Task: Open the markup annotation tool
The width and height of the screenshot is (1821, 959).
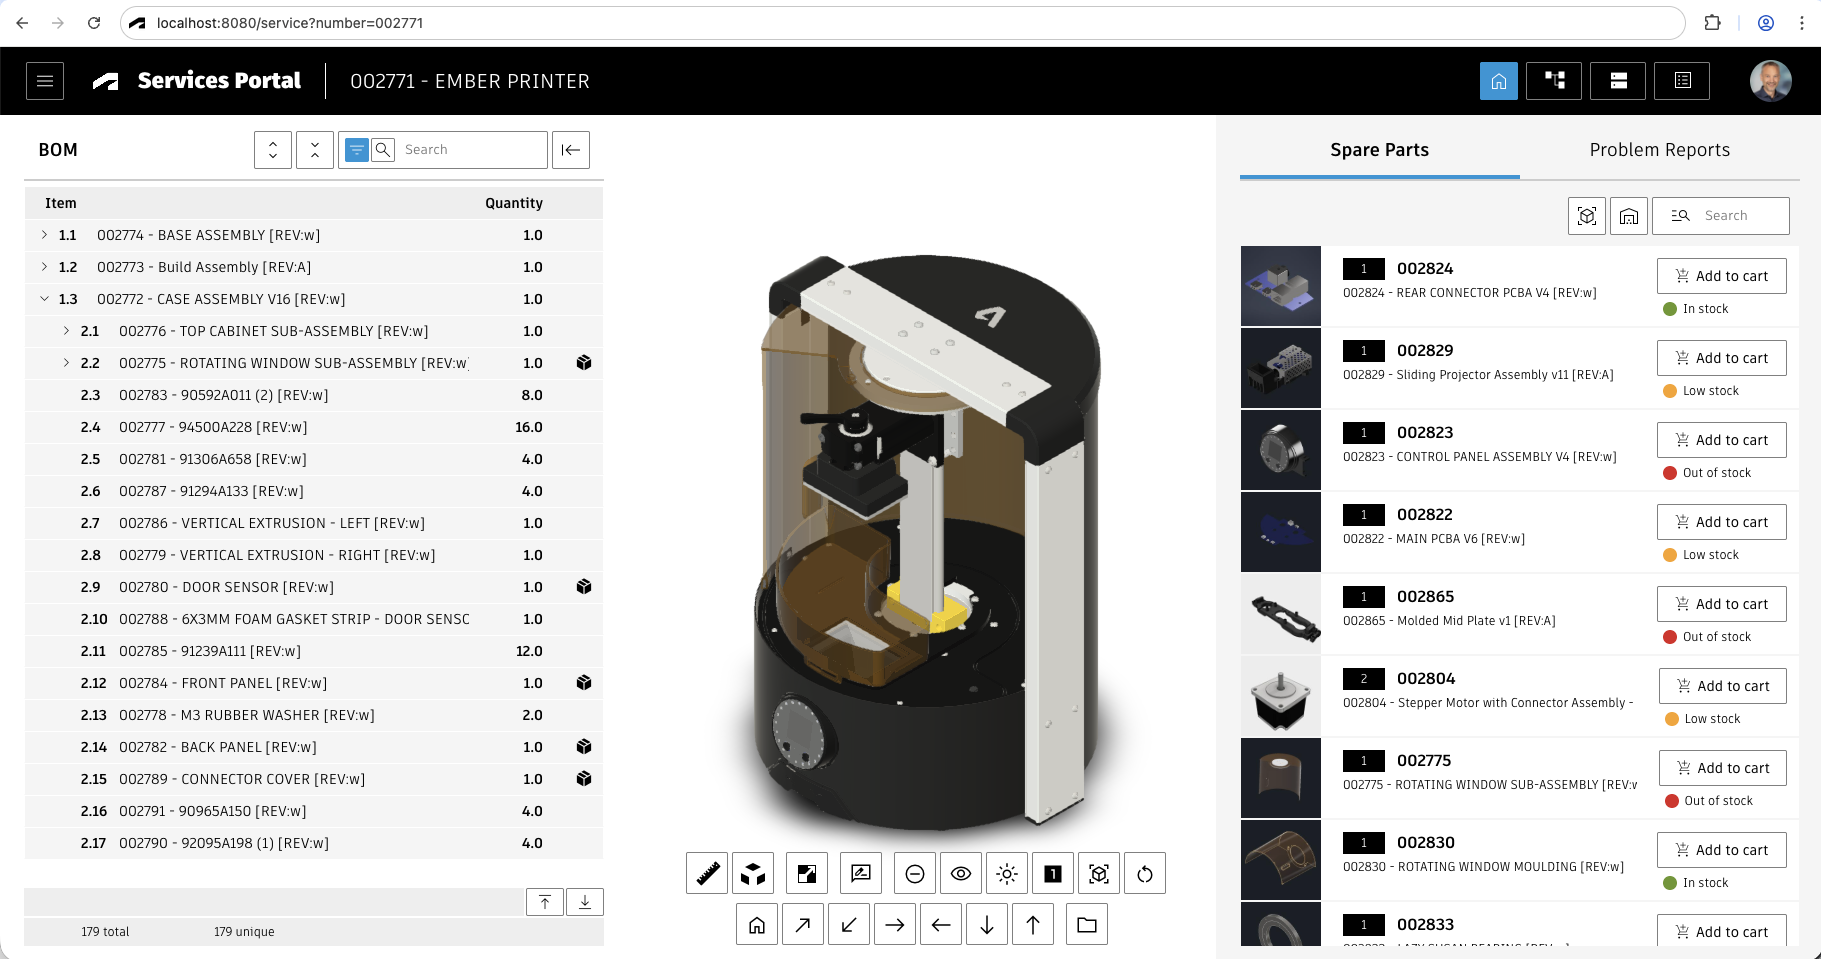Action: (x=860, y=874)
